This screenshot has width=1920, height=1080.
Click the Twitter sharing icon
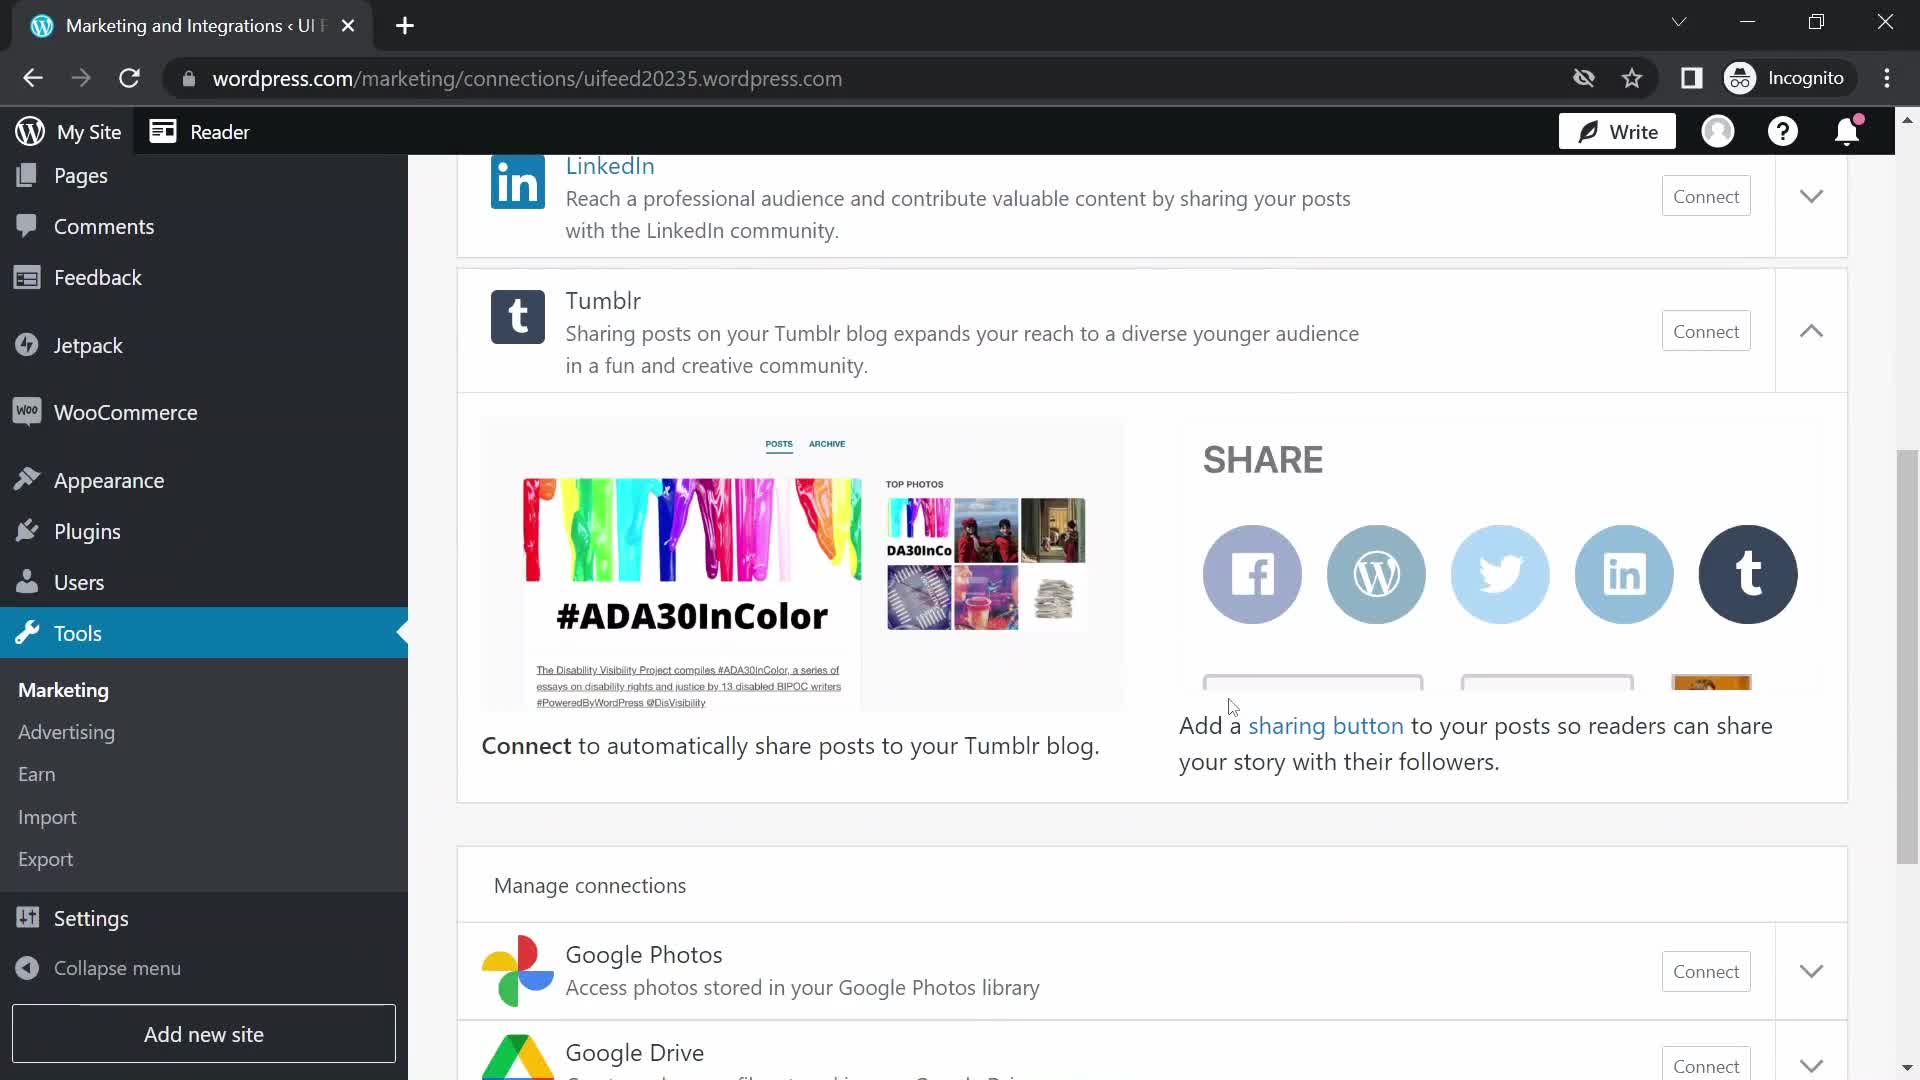tap(1501, 574)
